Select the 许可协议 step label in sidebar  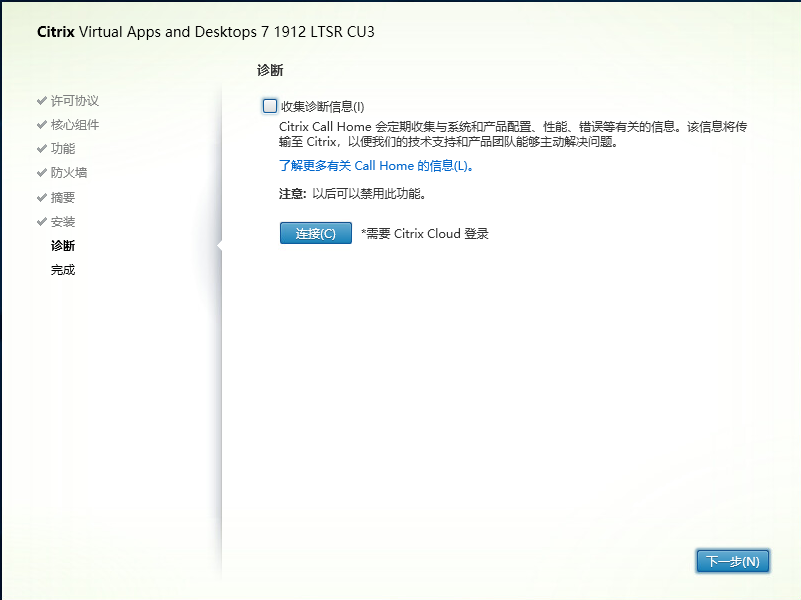pyautogui.click(x=75, y=101)
